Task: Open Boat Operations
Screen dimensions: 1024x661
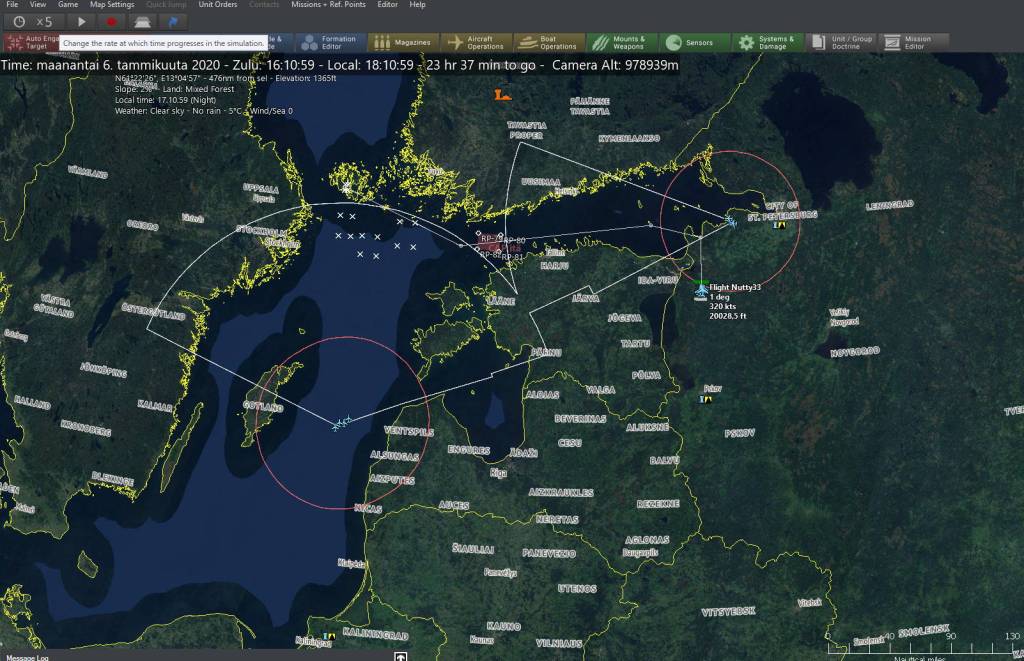Action: coord(548,43)
